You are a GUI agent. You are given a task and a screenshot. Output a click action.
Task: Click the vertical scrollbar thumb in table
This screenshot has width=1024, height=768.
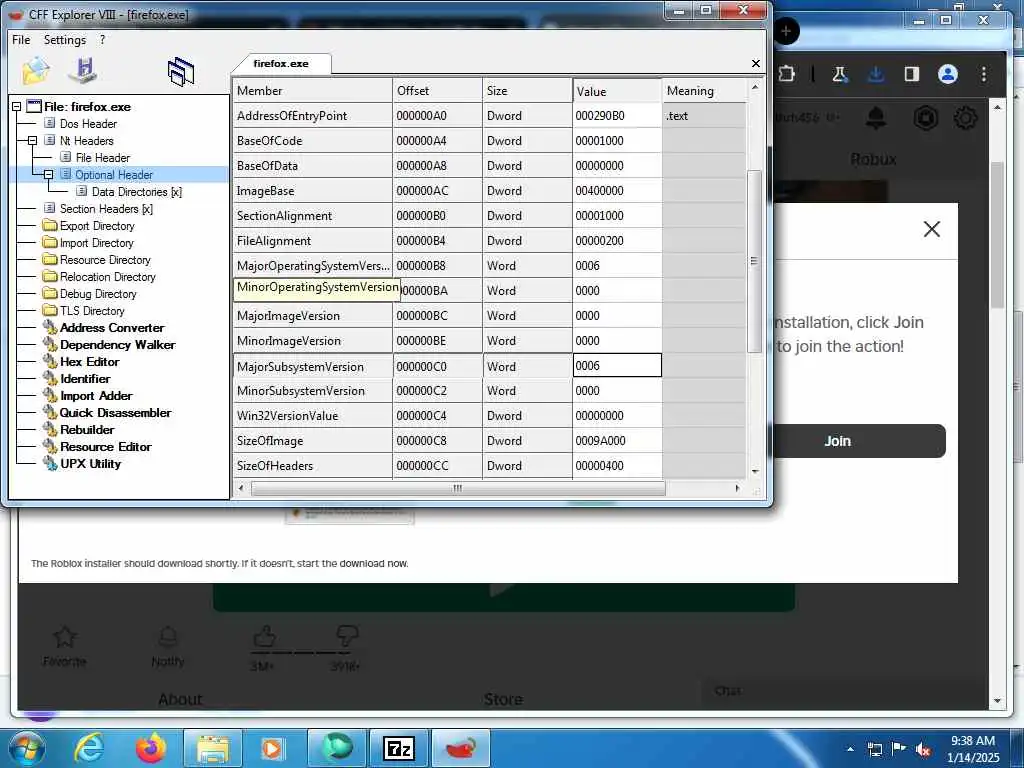coord(754,261)
